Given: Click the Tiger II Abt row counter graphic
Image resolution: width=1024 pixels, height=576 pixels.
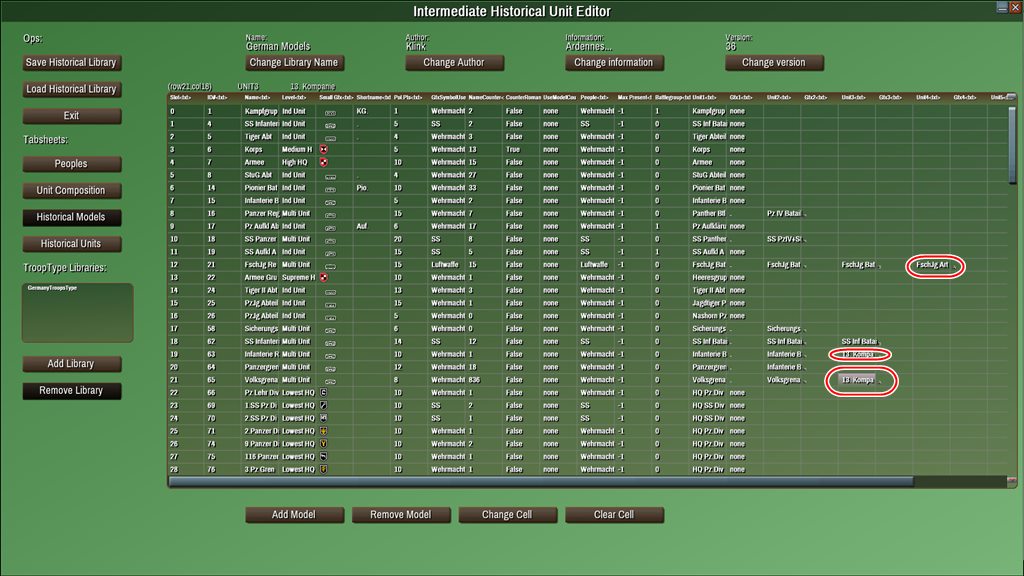Looking at the screenshot, I should click(x=330, y=291).
